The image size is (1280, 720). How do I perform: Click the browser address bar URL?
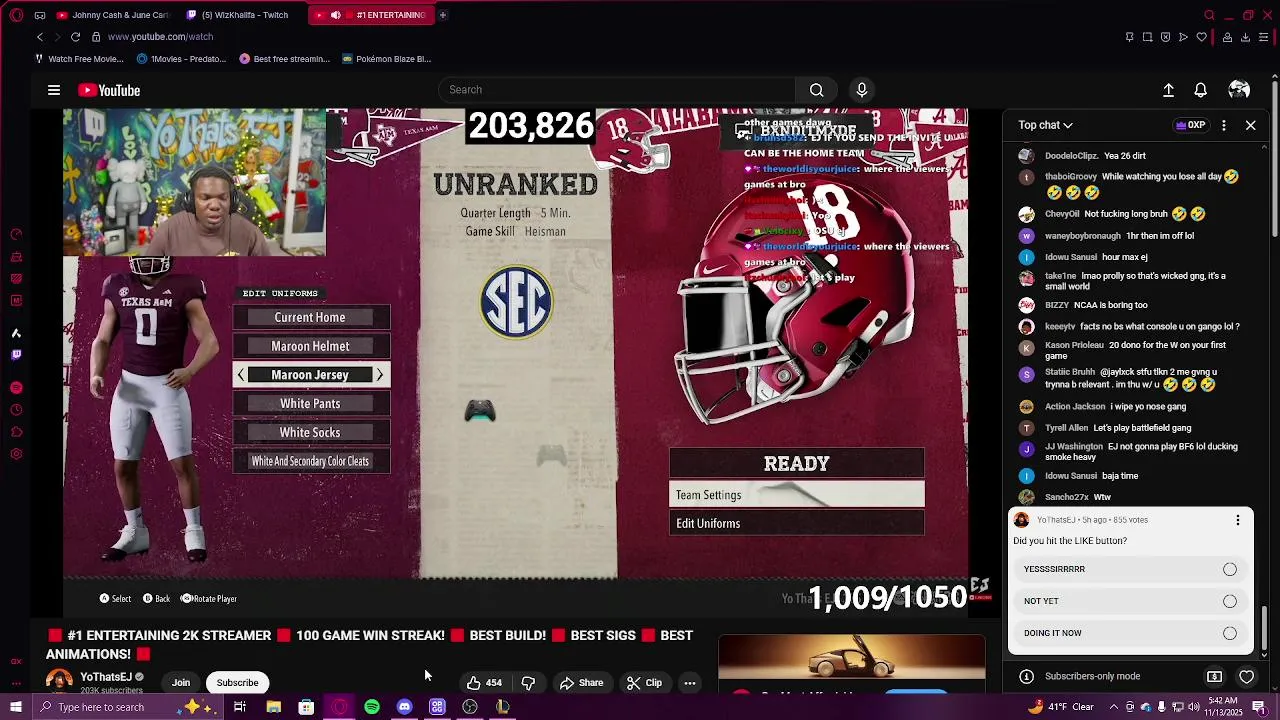click(x=160, y=37)
